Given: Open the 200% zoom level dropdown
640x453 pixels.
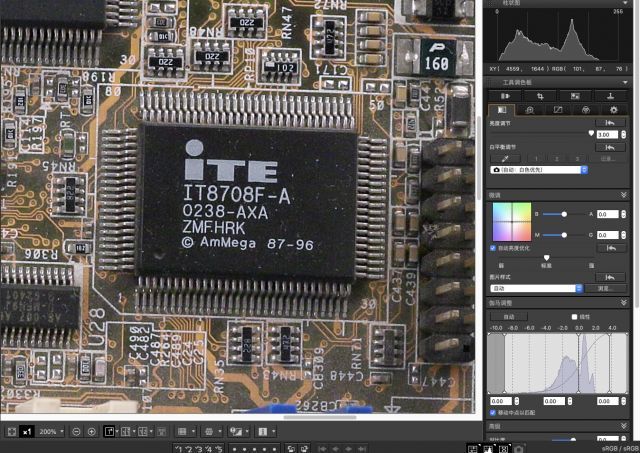Looking at the screenshot, I should (51, 431).
